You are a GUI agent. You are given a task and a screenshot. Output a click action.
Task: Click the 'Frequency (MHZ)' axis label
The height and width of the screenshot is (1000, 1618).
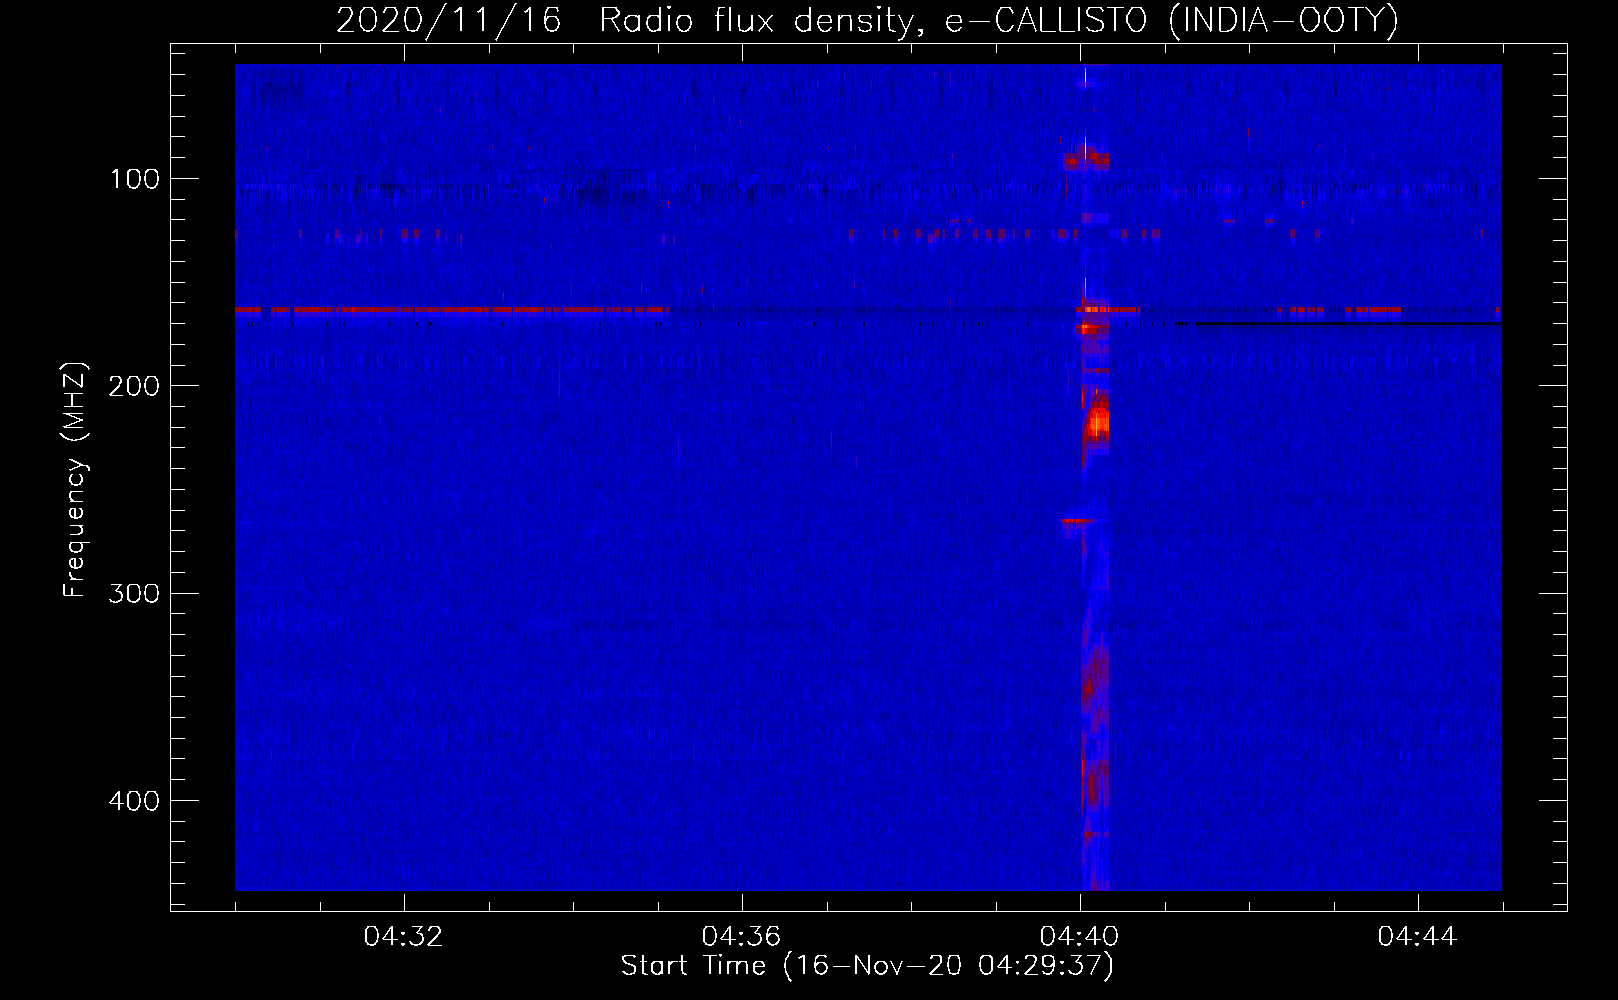pos(75,480)
